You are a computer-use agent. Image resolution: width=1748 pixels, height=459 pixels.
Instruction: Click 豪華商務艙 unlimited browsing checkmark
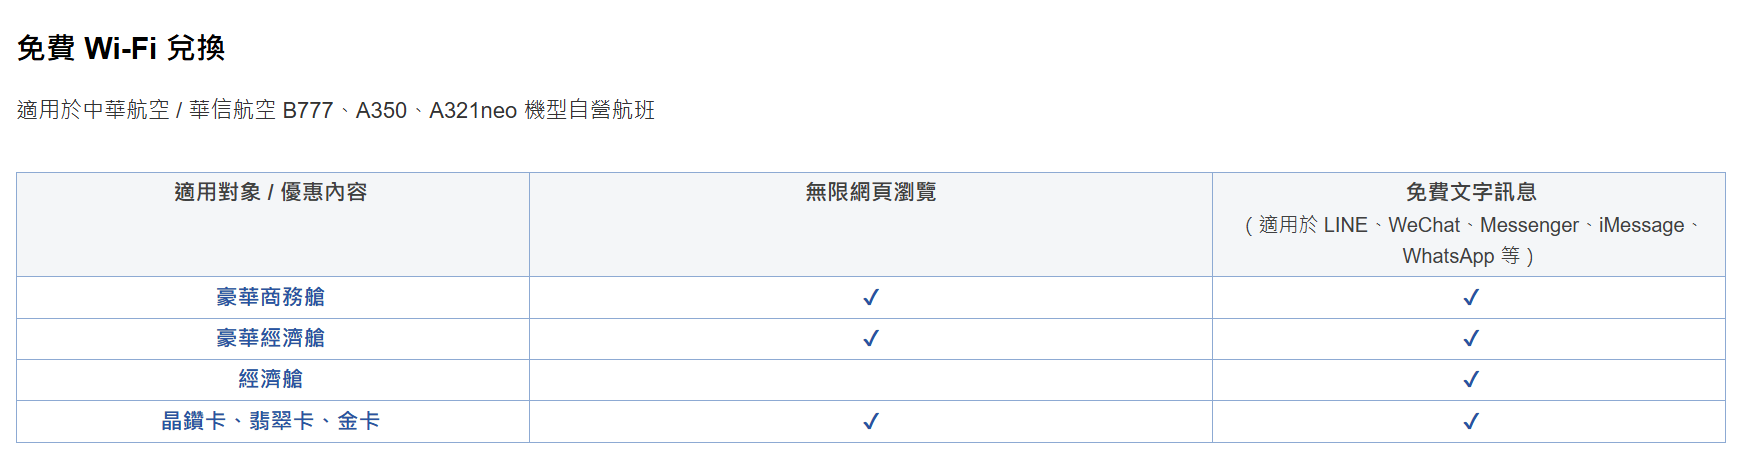pos(871,297)
